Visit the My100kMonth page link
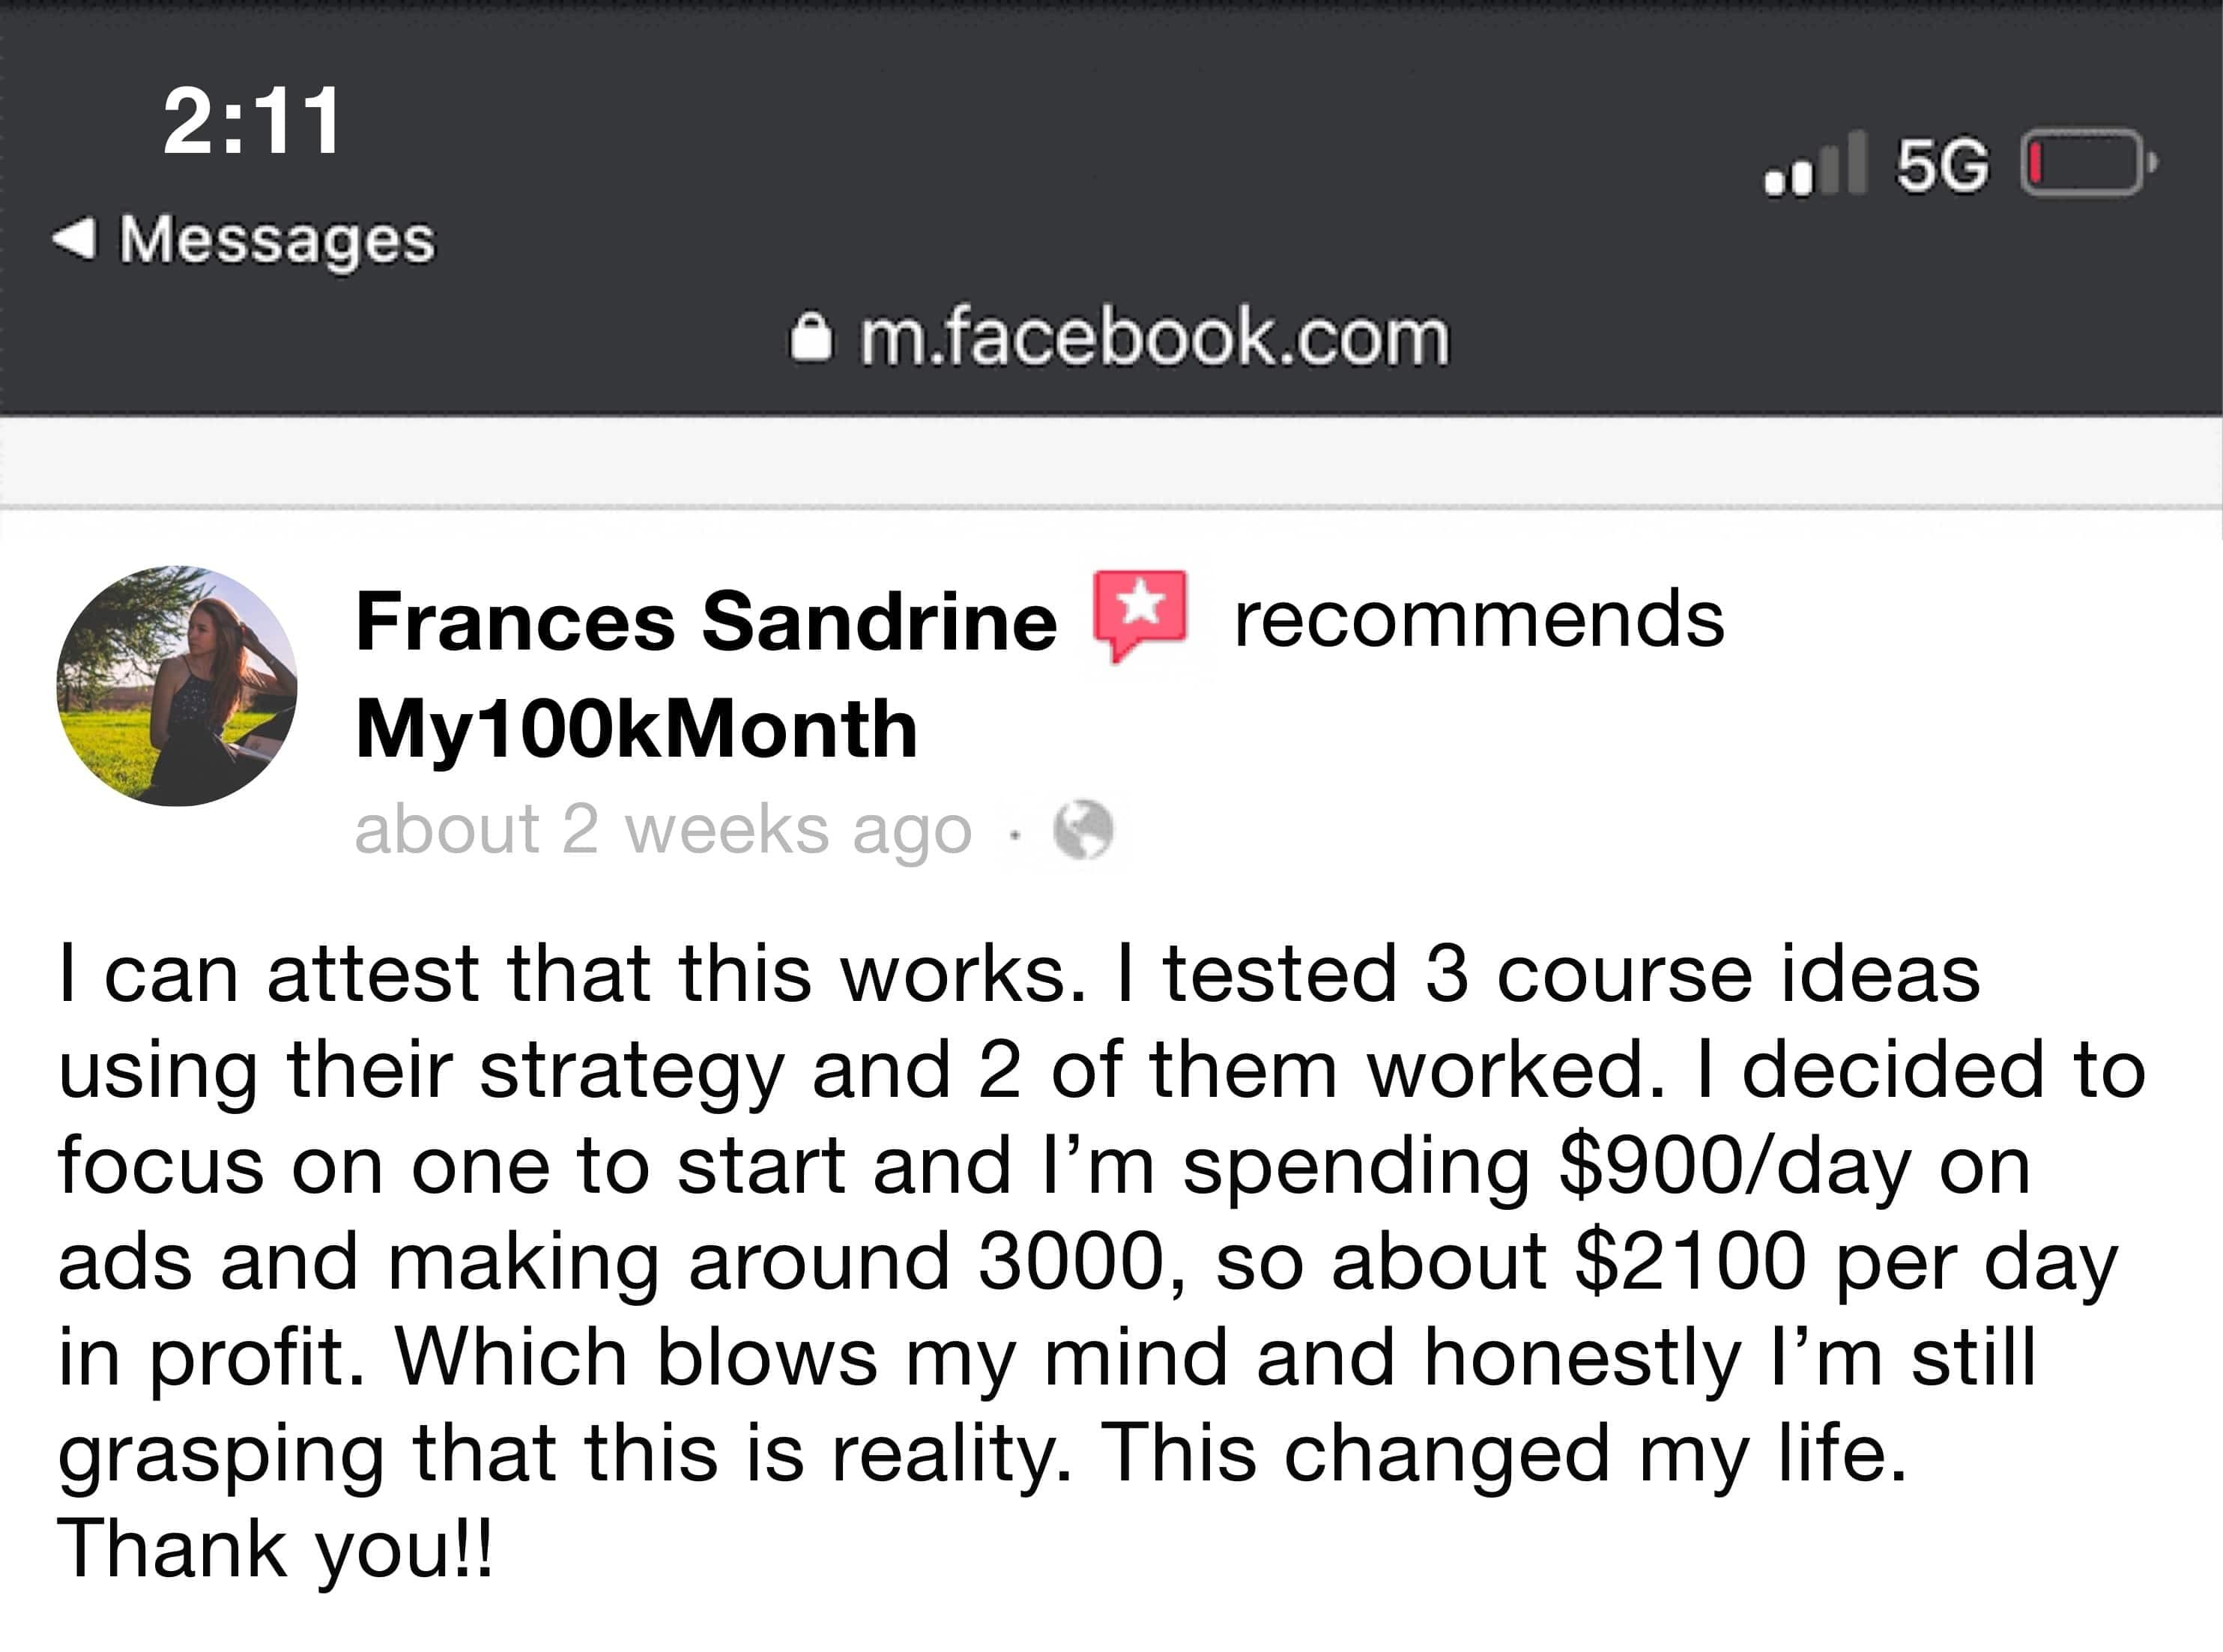 (x=636, y=729)
